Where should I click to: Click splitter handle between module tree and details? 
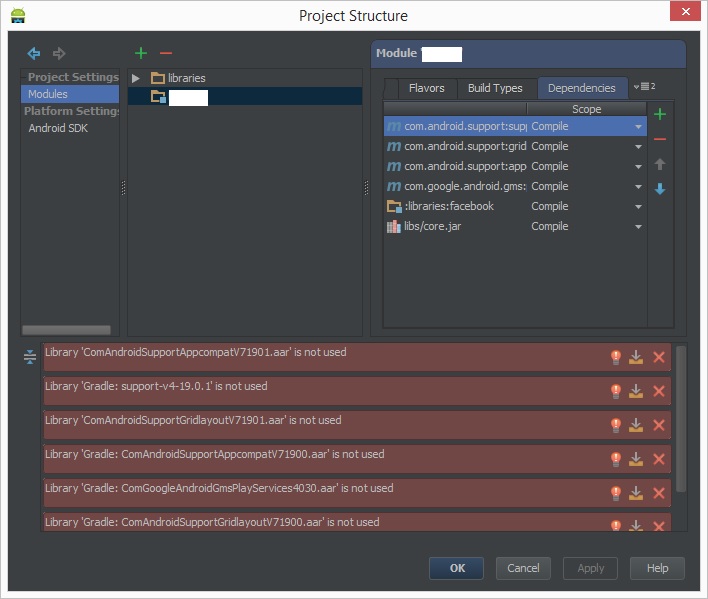(366, 188)
